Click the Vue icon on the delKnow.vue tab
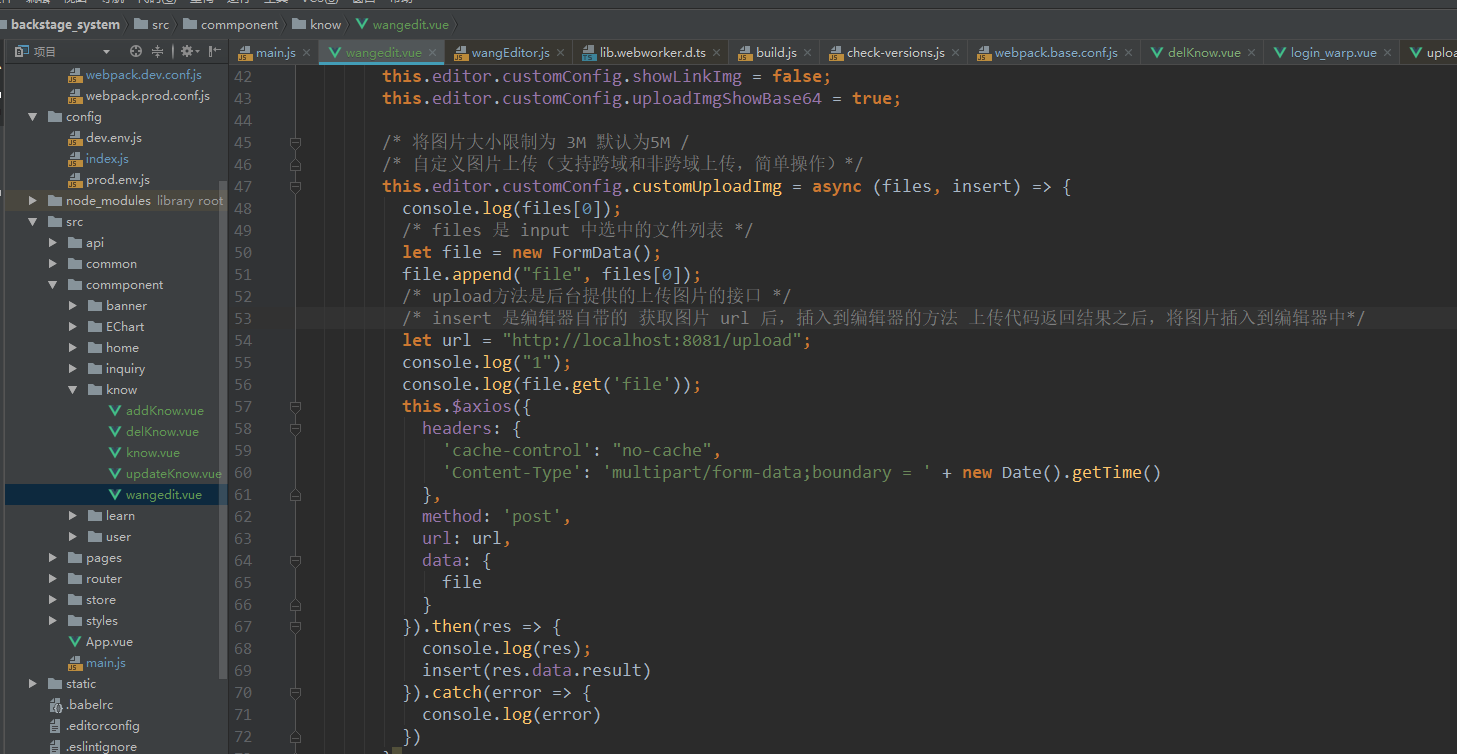 pos(1157,52)
